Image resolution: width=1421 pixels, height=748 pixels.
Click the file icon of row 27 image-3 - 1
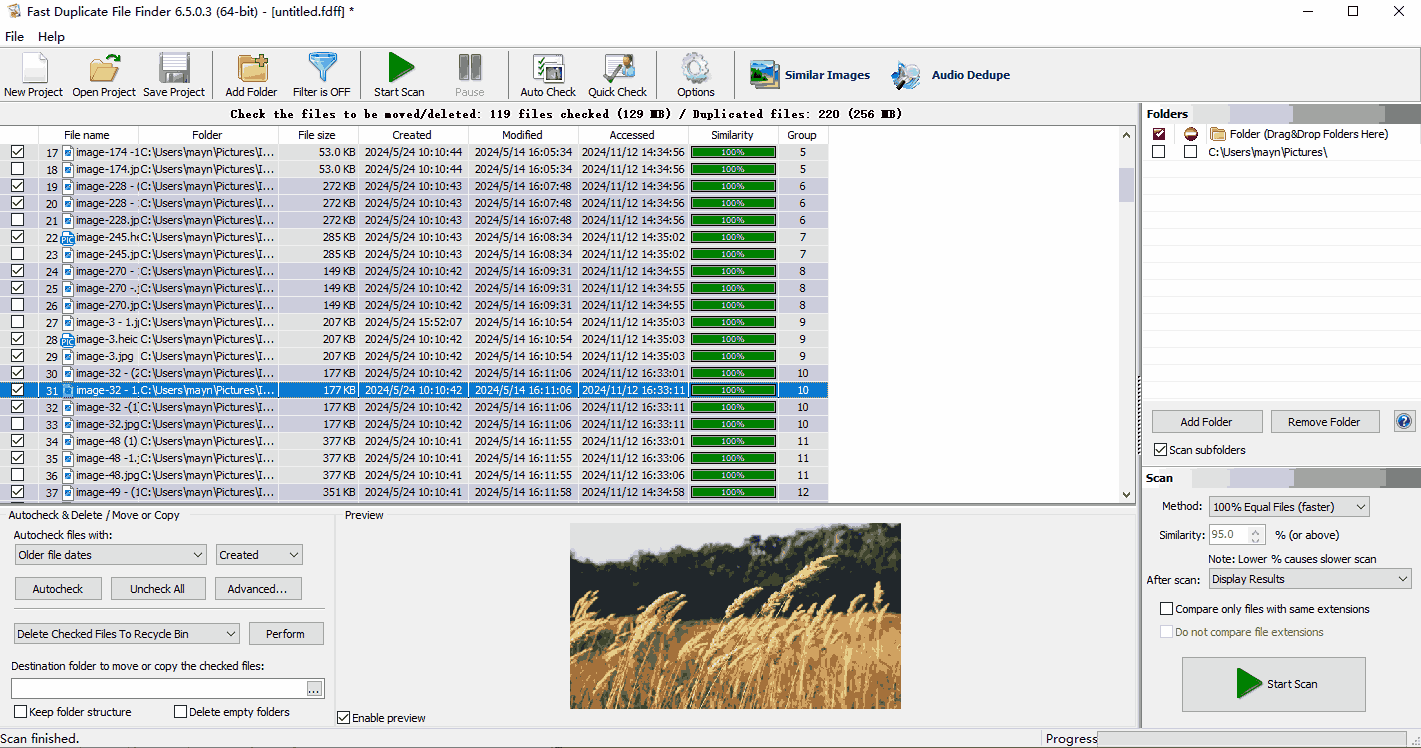tap(68, 322)
